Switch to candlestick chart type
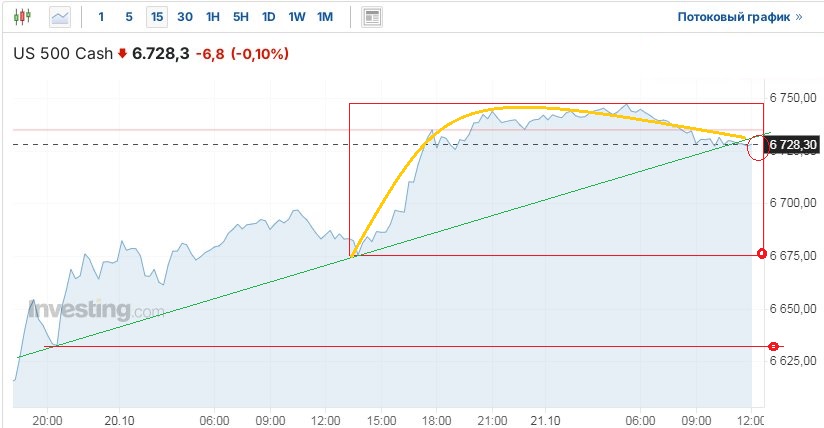The image size is (824, 428). point(23,17)
